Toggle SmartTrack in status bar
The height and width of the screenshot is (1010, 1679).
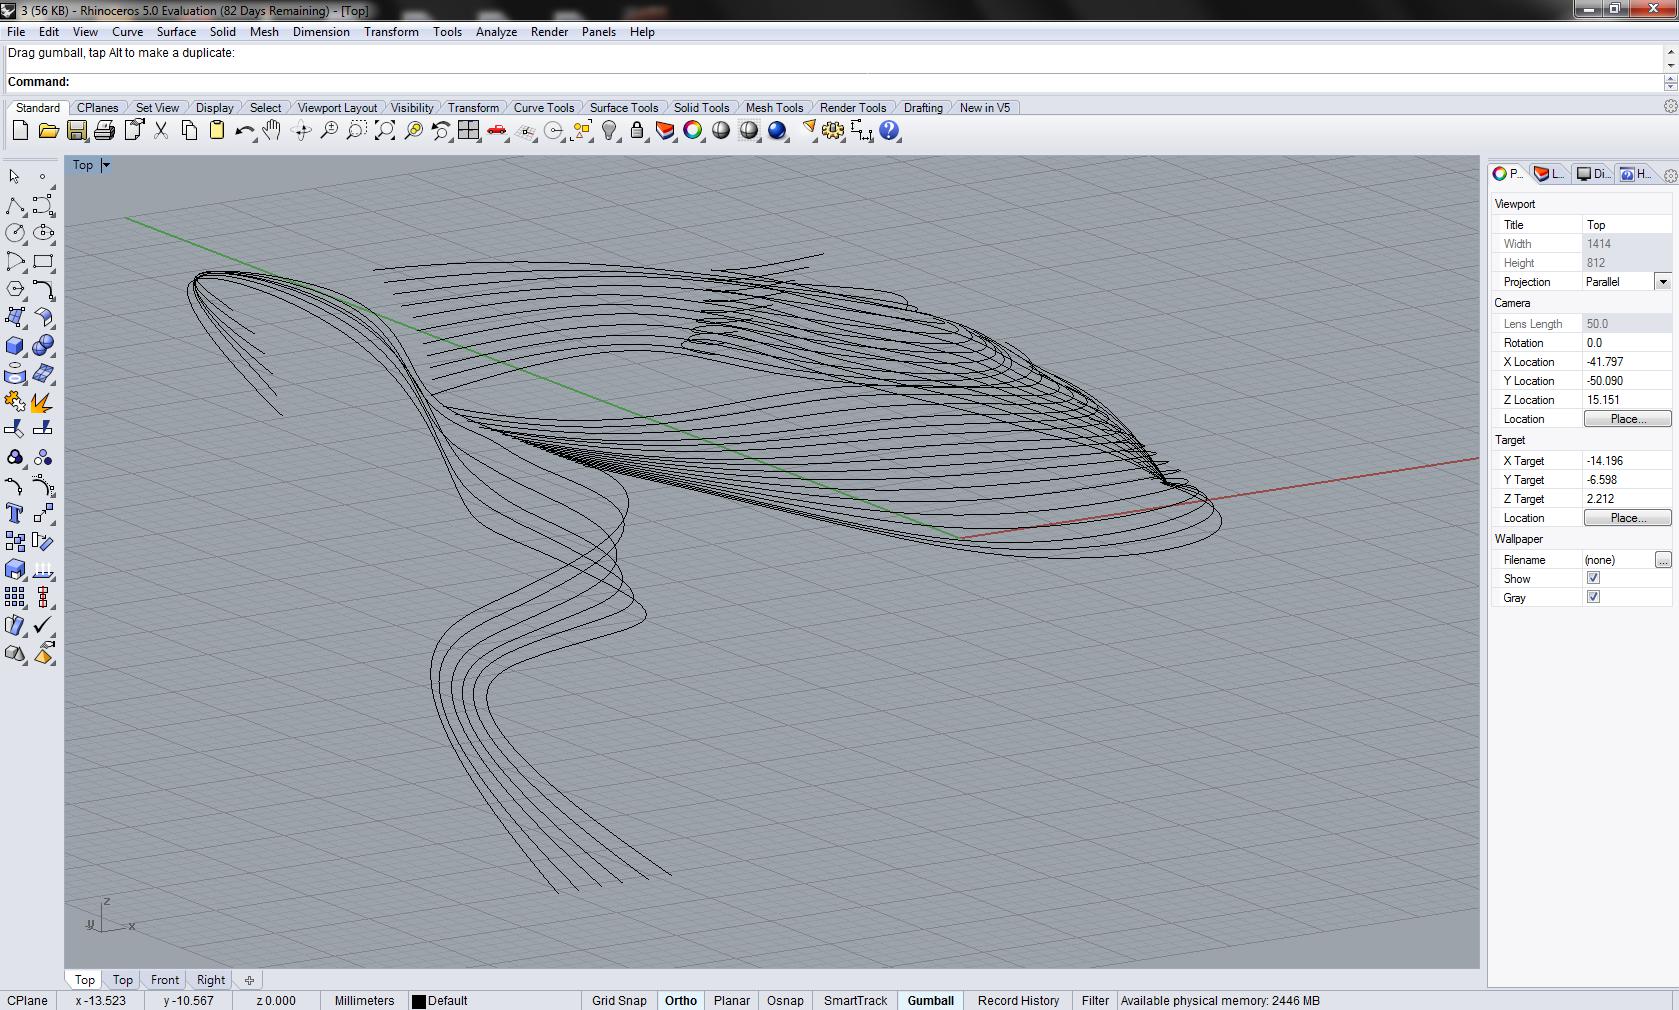tap(855, 1000)
